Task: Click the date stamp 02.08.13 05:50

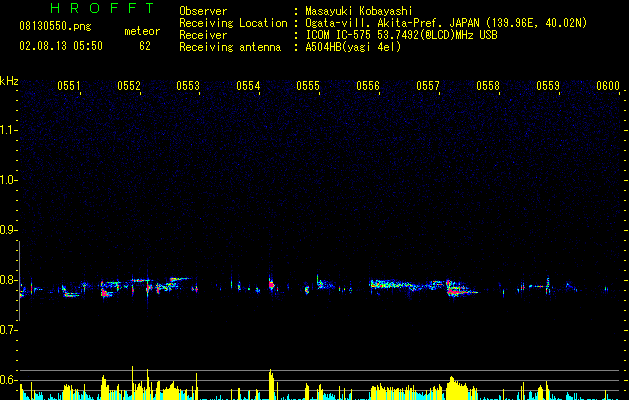Action: click(x=61, y=46)
